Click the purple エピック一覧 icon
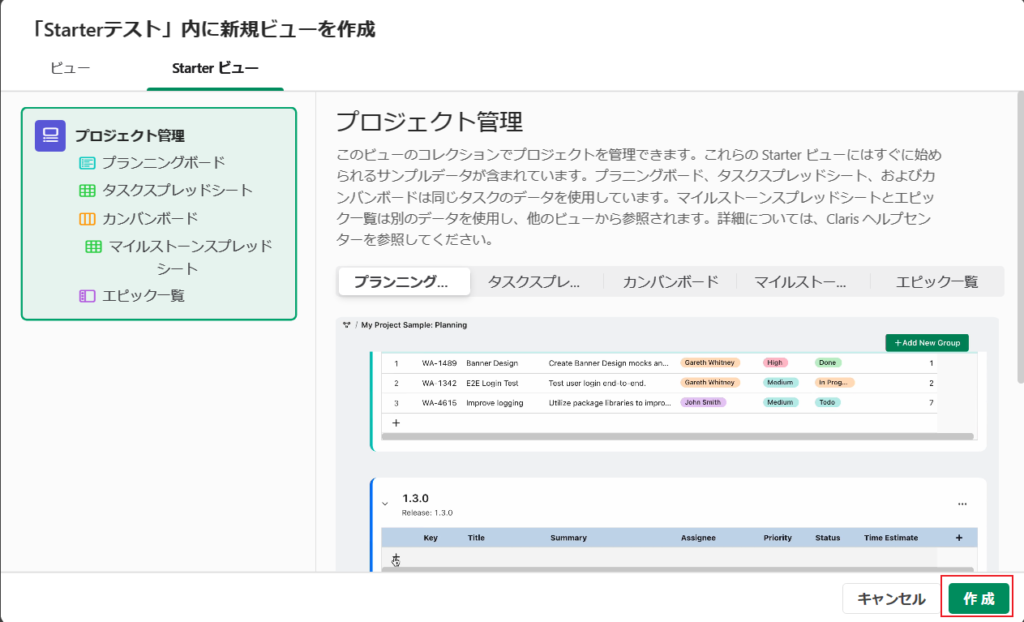This screenshot has width=1024, height=622. [87, 295]
